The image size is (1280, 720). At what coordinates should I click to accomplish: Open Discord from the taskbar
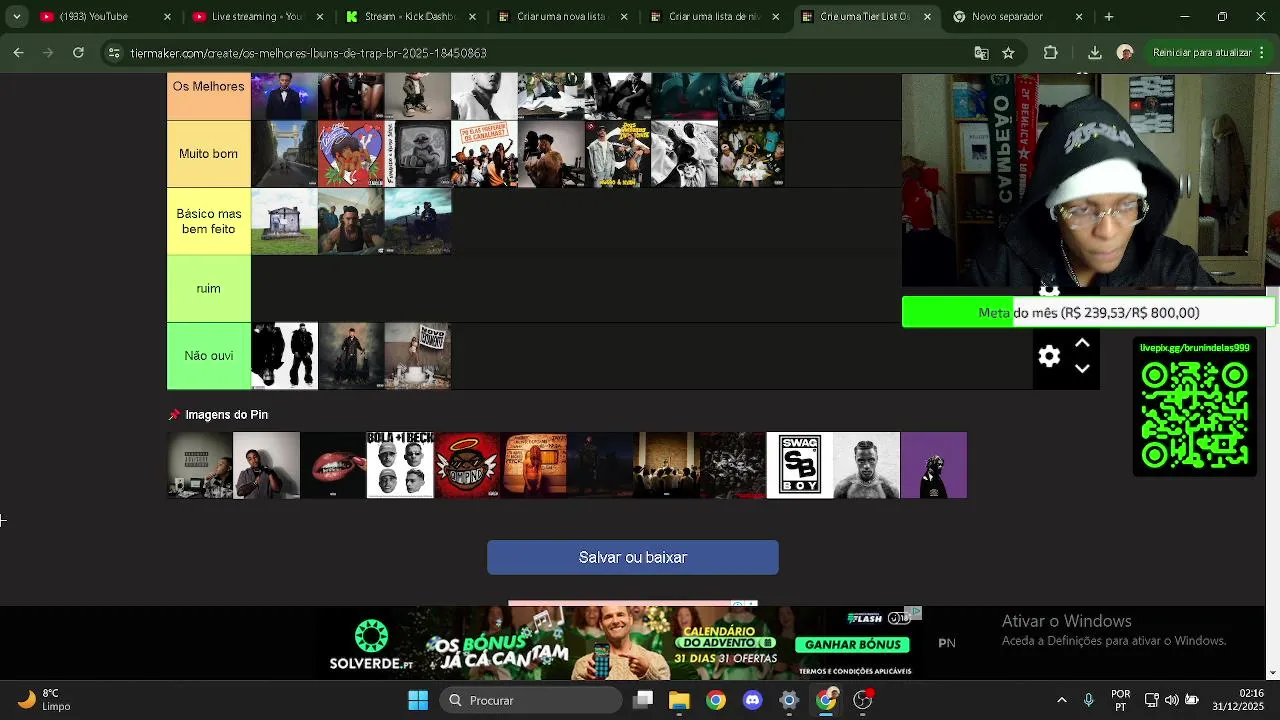[752, 700]
